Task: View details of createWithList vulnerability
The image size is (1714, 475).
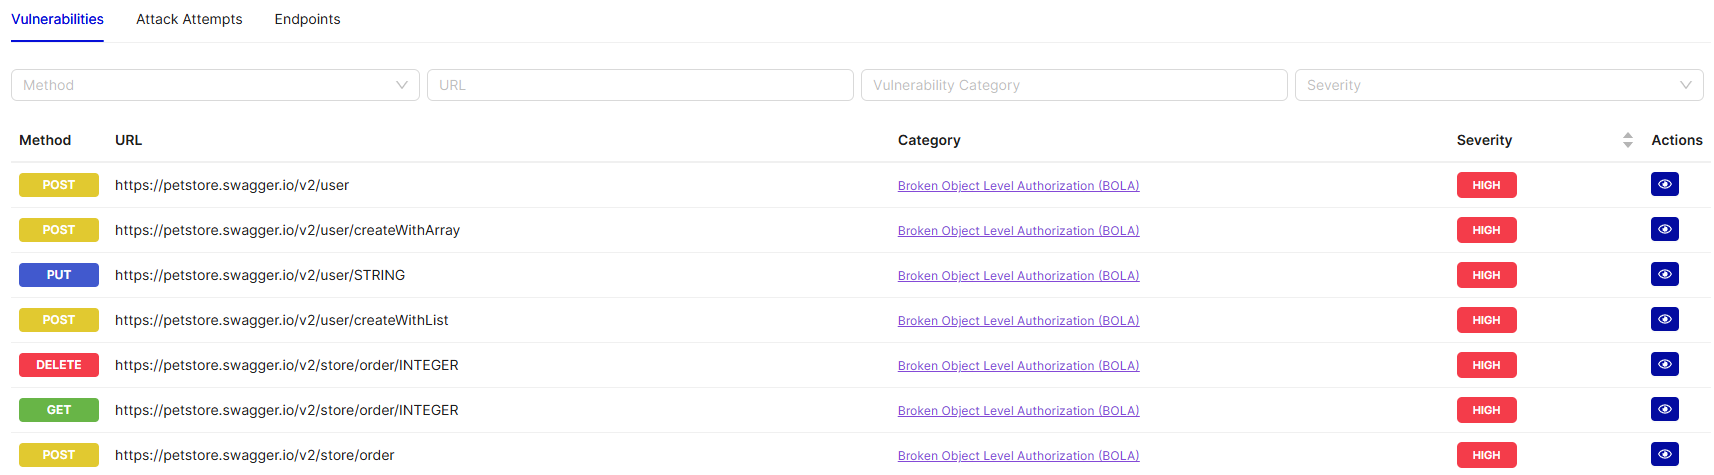Action: (x=1664, y=320)
